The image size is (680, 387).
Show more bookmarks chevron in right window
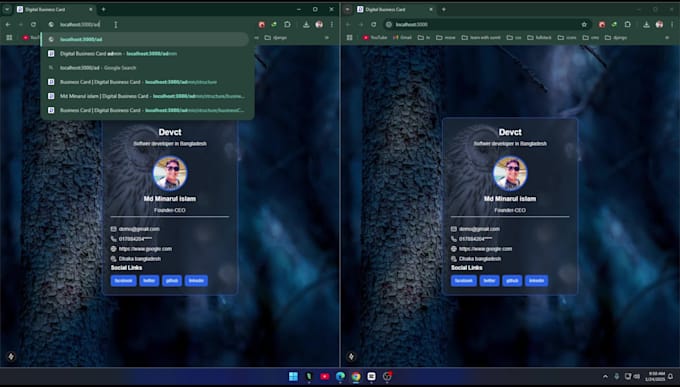(667, 38)
